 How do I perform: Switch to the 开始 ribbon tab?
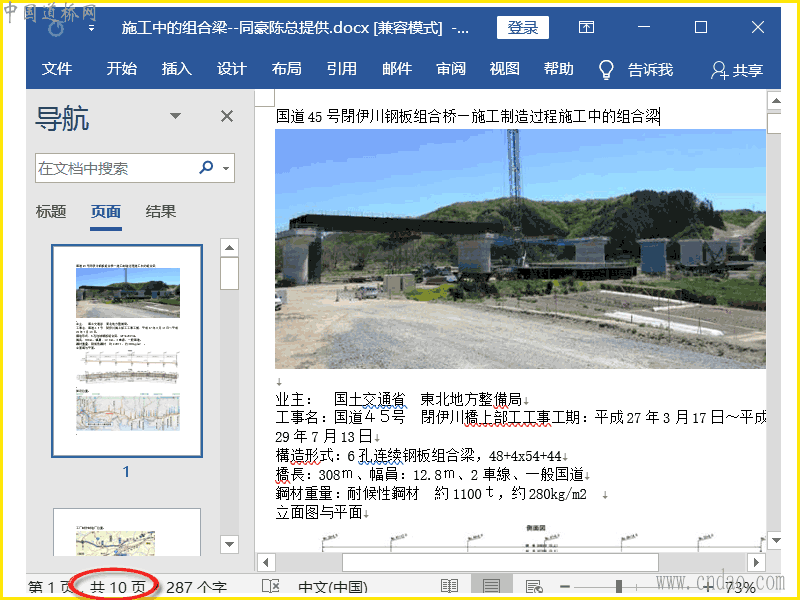pyautogui.click(x=121, y=69)
